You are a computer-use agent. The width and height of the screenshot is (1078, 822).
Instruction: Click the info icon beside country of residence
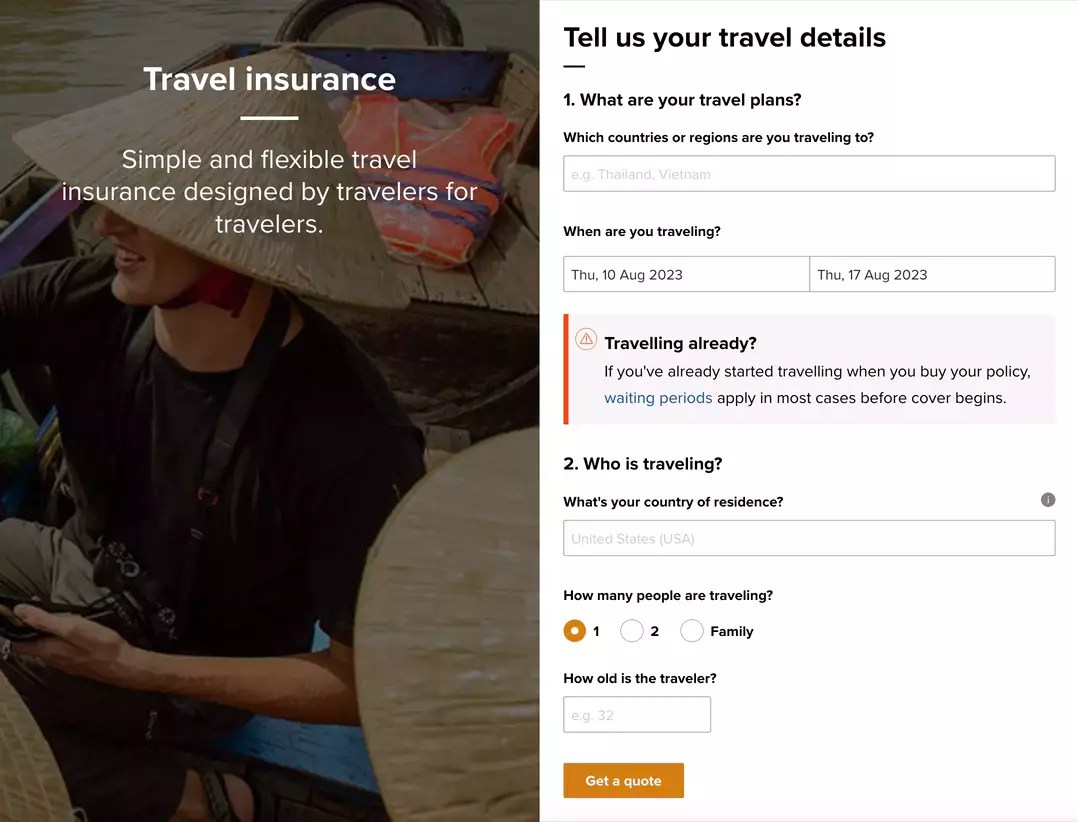pos(1047,499)
